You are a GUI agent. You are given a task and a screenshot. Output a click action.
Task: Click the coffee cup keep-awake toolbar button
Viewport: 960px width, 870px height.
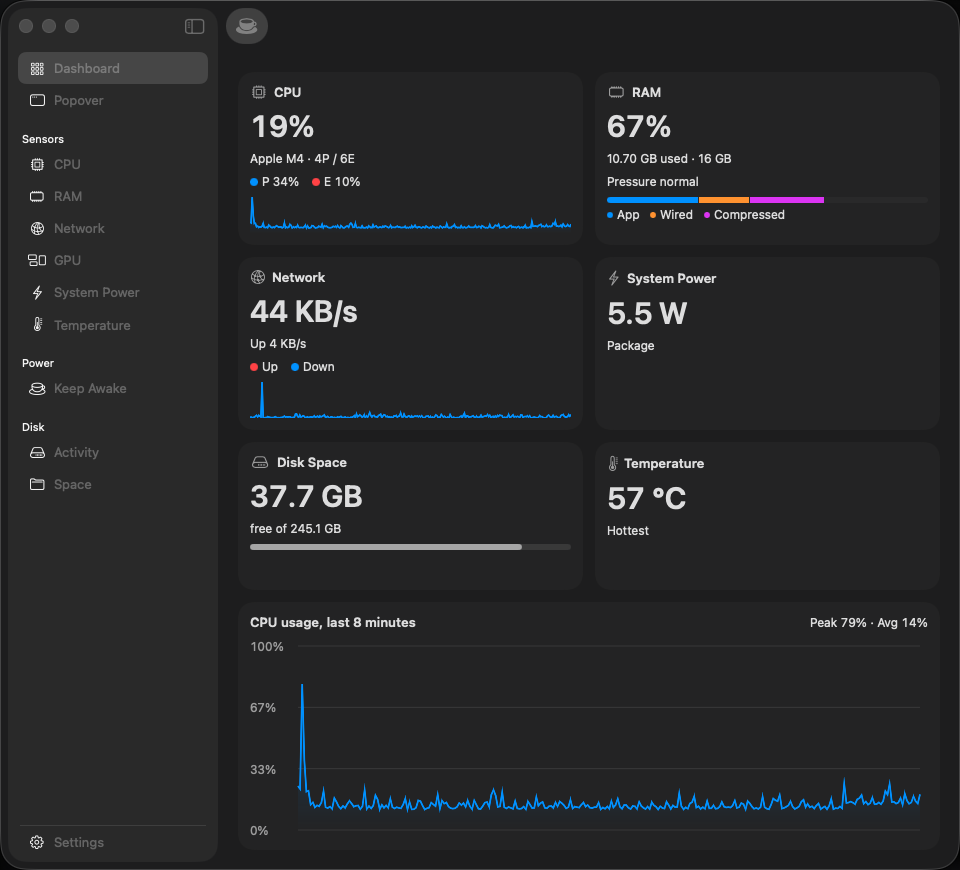pyautogui.click(x=247, y=26)
